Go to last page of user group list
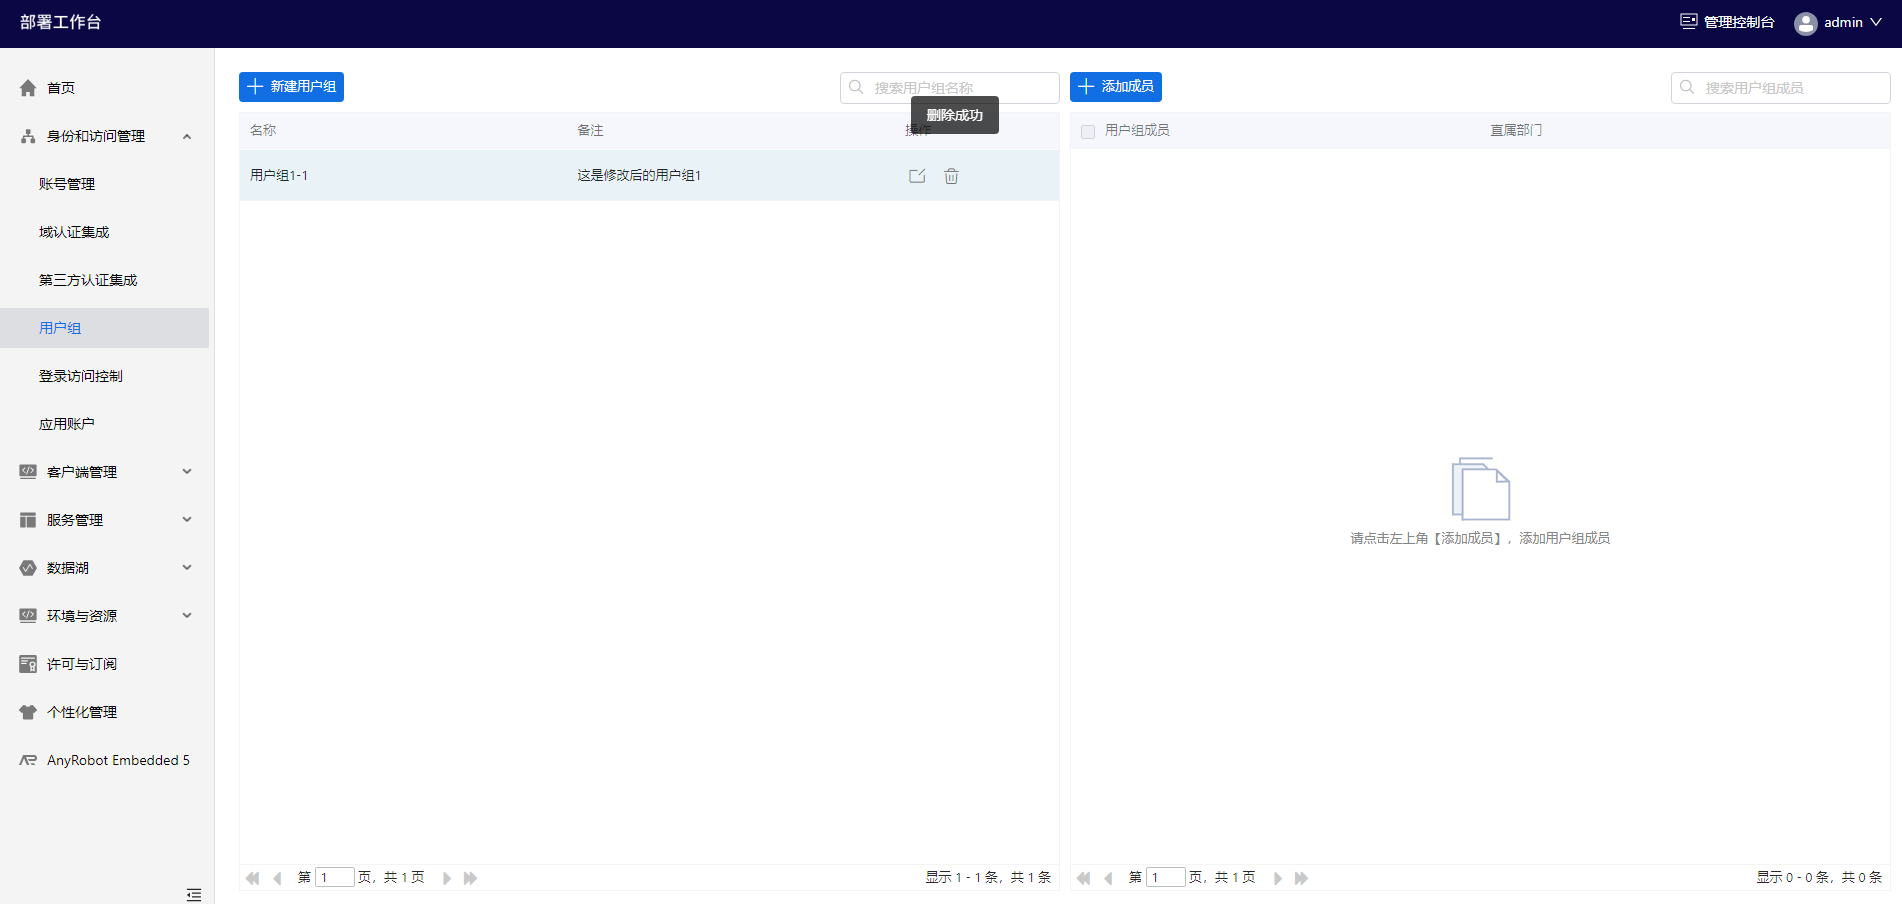The width and height of the screenshot is (1902, 904). click(x=470, y=878)
